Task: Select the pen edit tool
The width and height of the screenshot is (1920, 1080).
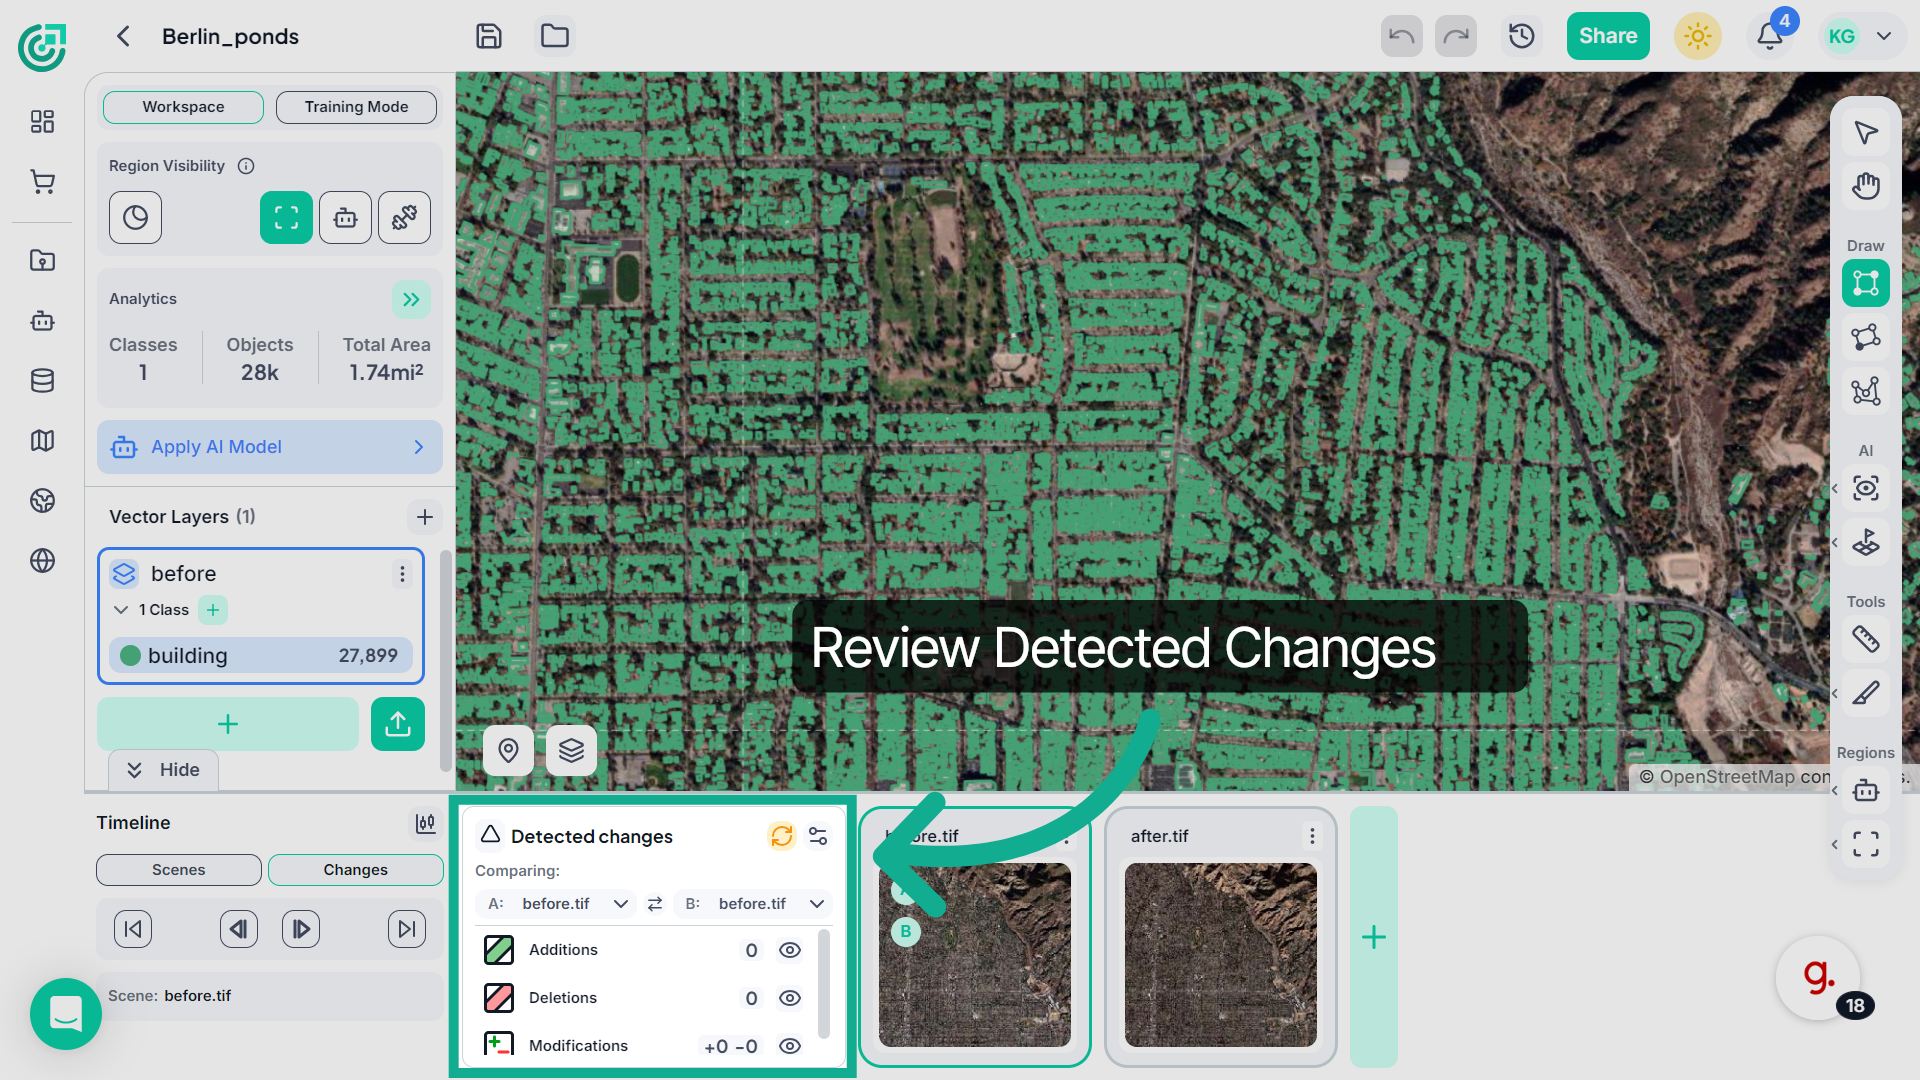Action: 1866,693
